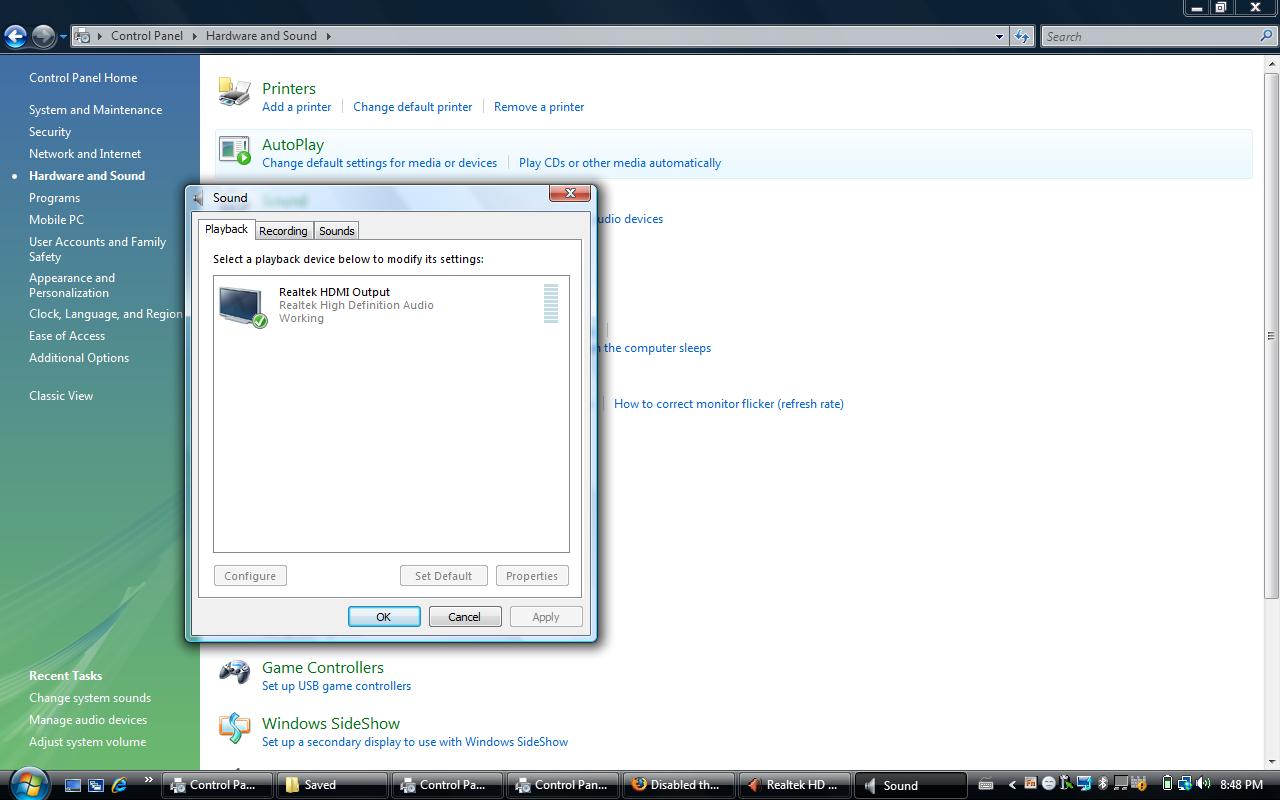Click Change default printer link
This screenshot has height=800, width=1280.
pyautogui.click(x=412, y=107)
